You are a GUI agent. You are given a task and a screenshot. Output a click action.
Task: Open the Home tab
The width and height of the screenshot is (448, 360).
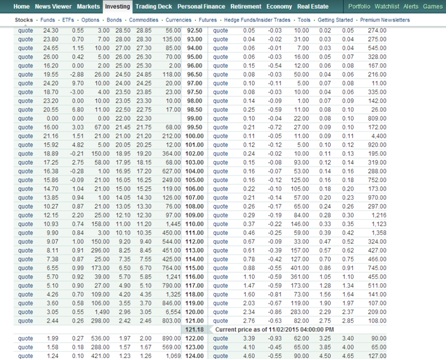click(21, 6)
